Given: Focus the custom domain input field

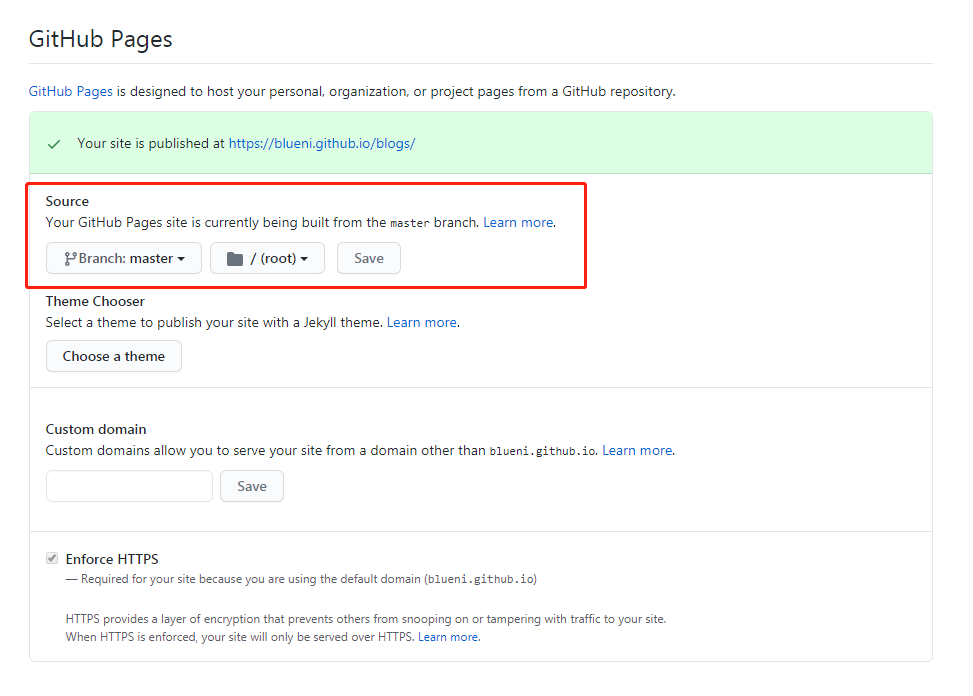Looking at the screenshot, I should (x=129, y=486).
